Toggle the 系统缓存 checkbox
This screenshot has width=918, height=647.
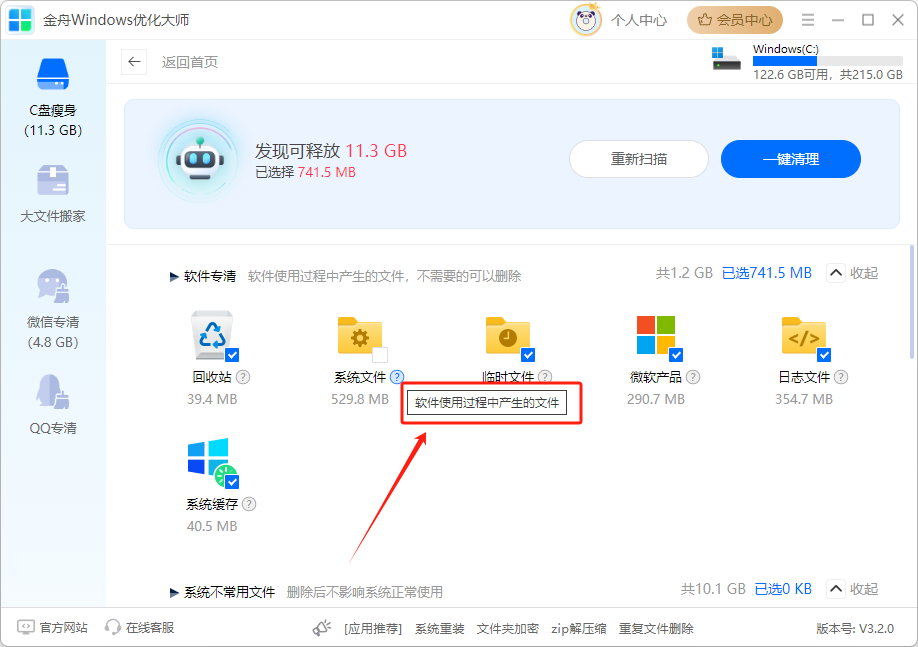232,482
